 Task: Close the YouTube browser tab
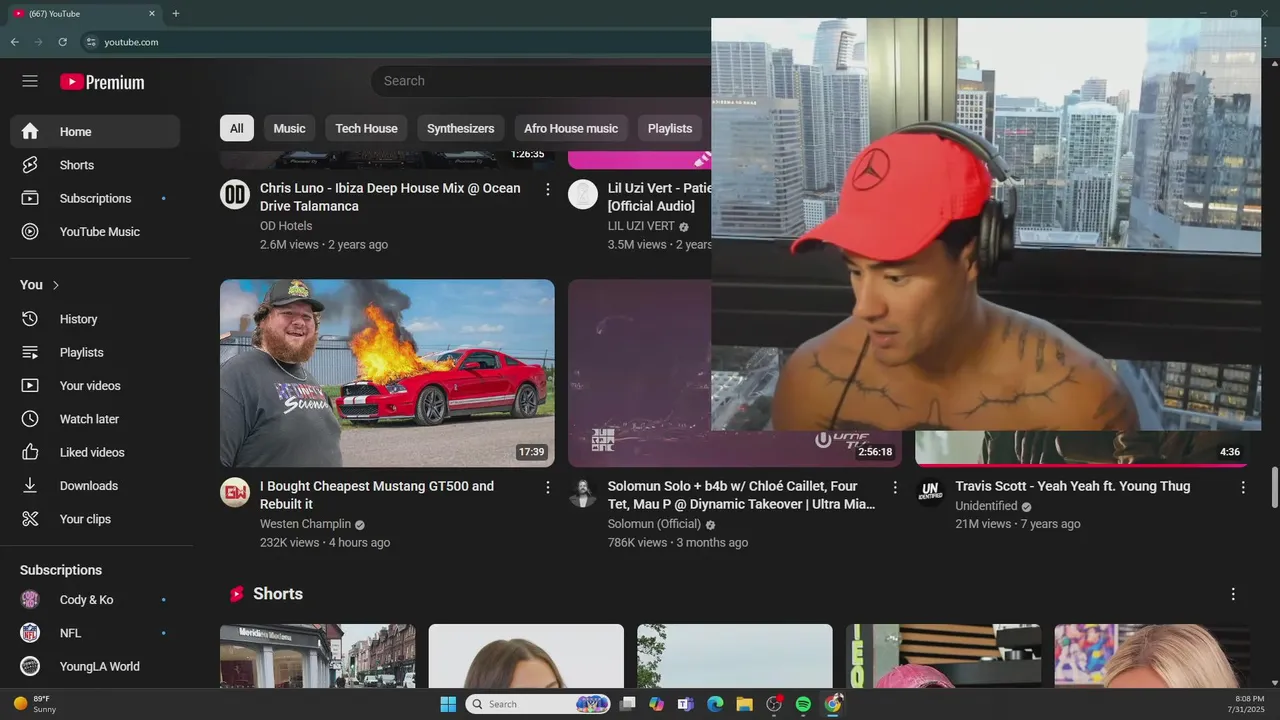tap(152, 14)
